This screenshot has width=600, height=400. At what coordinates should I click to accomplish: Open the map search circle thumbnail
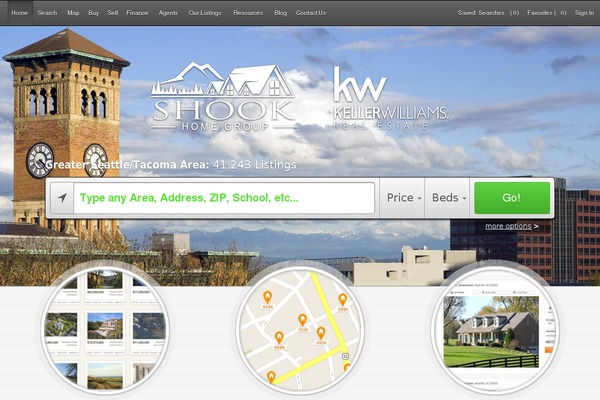[x=300, y=330]
